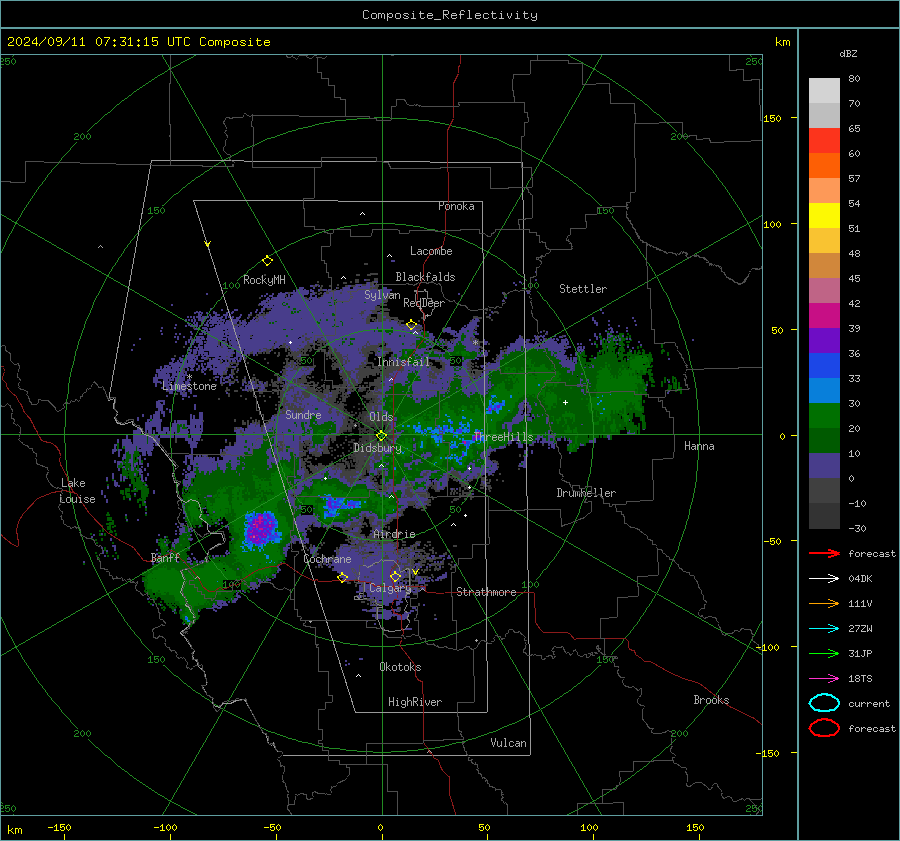Click the Red Deer city label
This screenshot has height=841, width=900.
coord(424,303)
